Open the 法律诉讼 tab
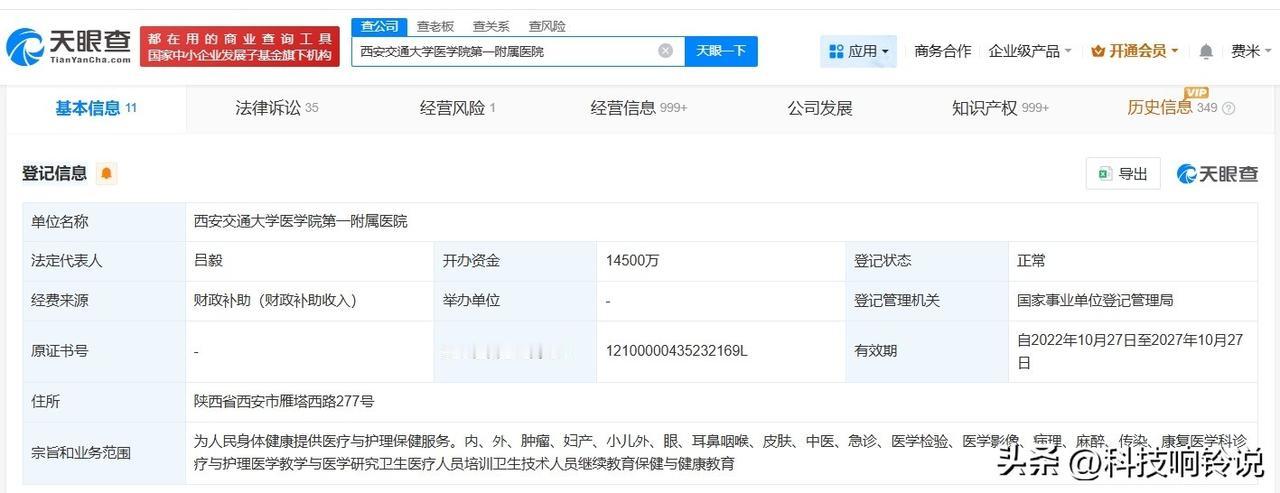1280x493 pixels. tap(277, 108)
